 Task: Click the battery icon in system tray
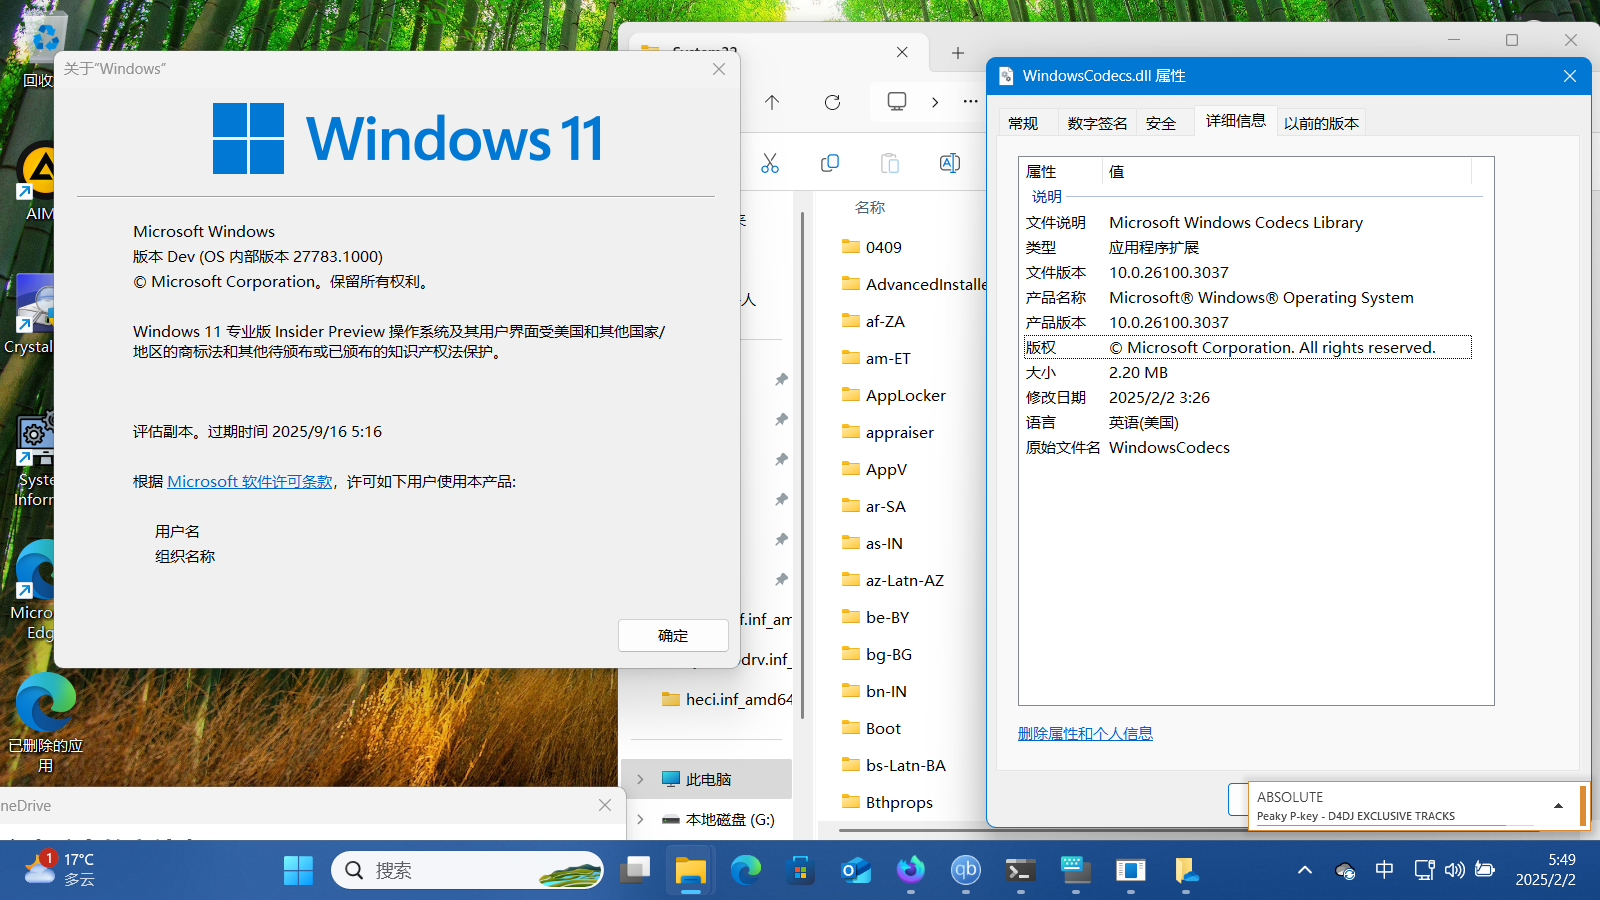(x=1485, y=870)
